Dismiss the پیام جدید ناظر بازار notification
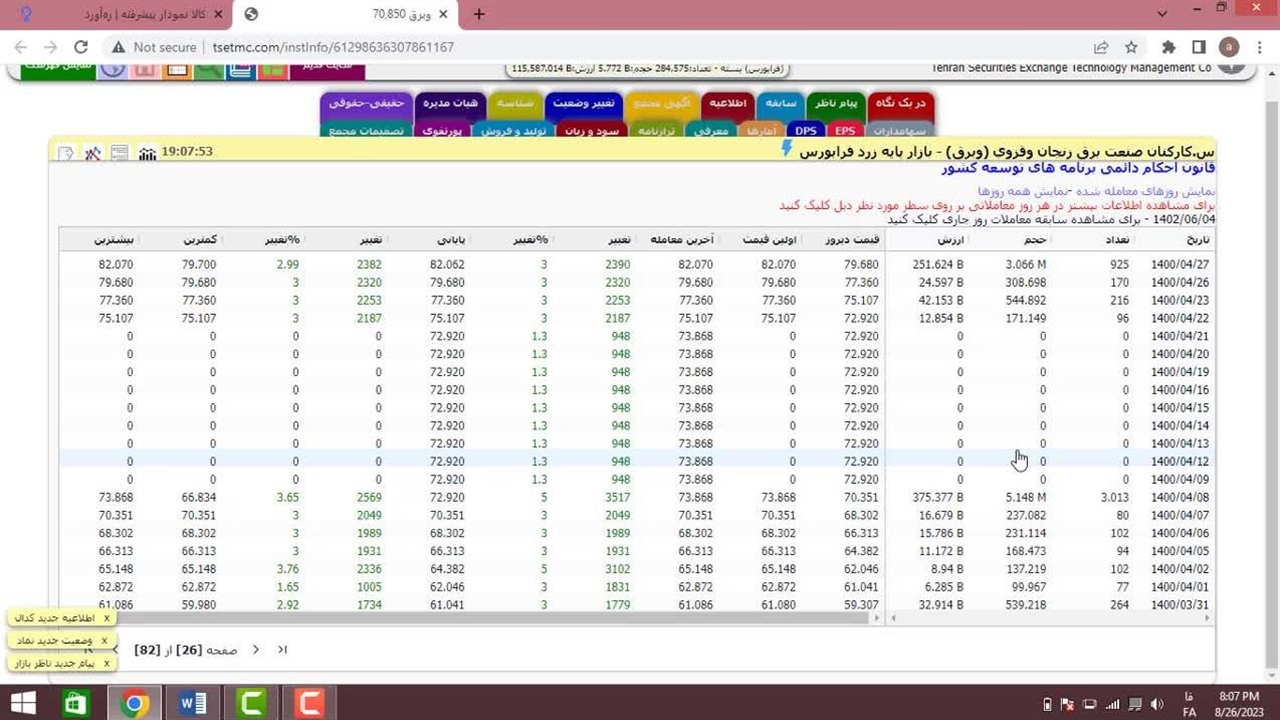1280x720 pixels. [x=106, y=663]
